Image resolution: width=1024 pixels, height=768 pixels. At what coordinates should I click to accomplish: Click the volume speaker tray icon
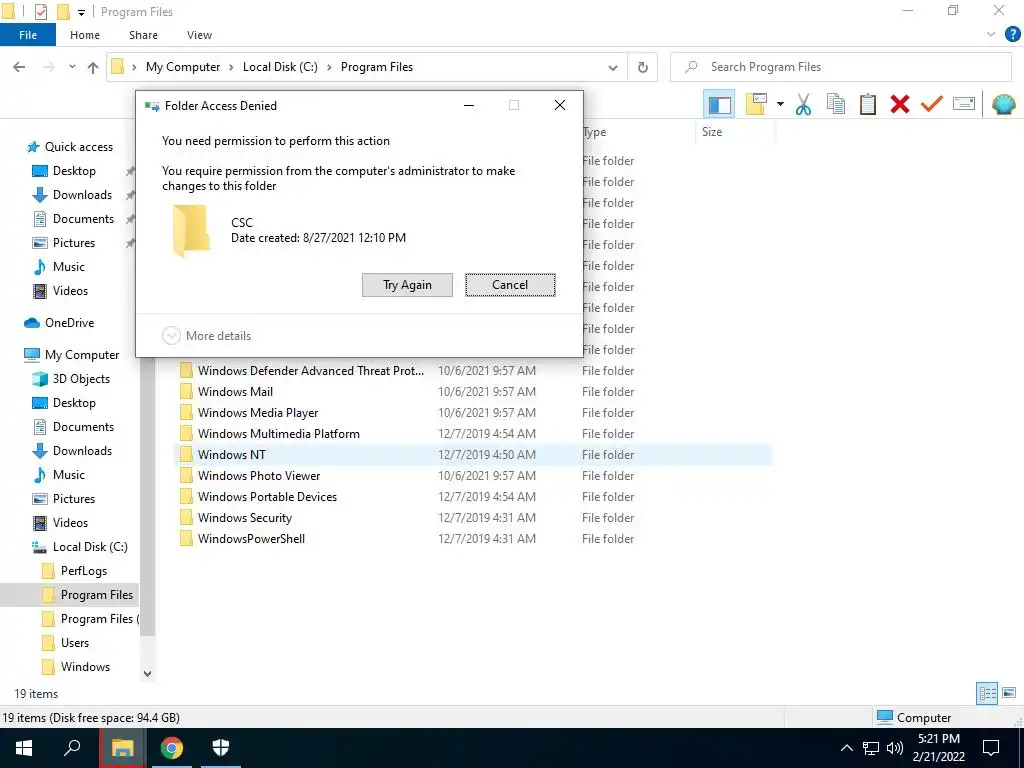(x=895, y=748)
